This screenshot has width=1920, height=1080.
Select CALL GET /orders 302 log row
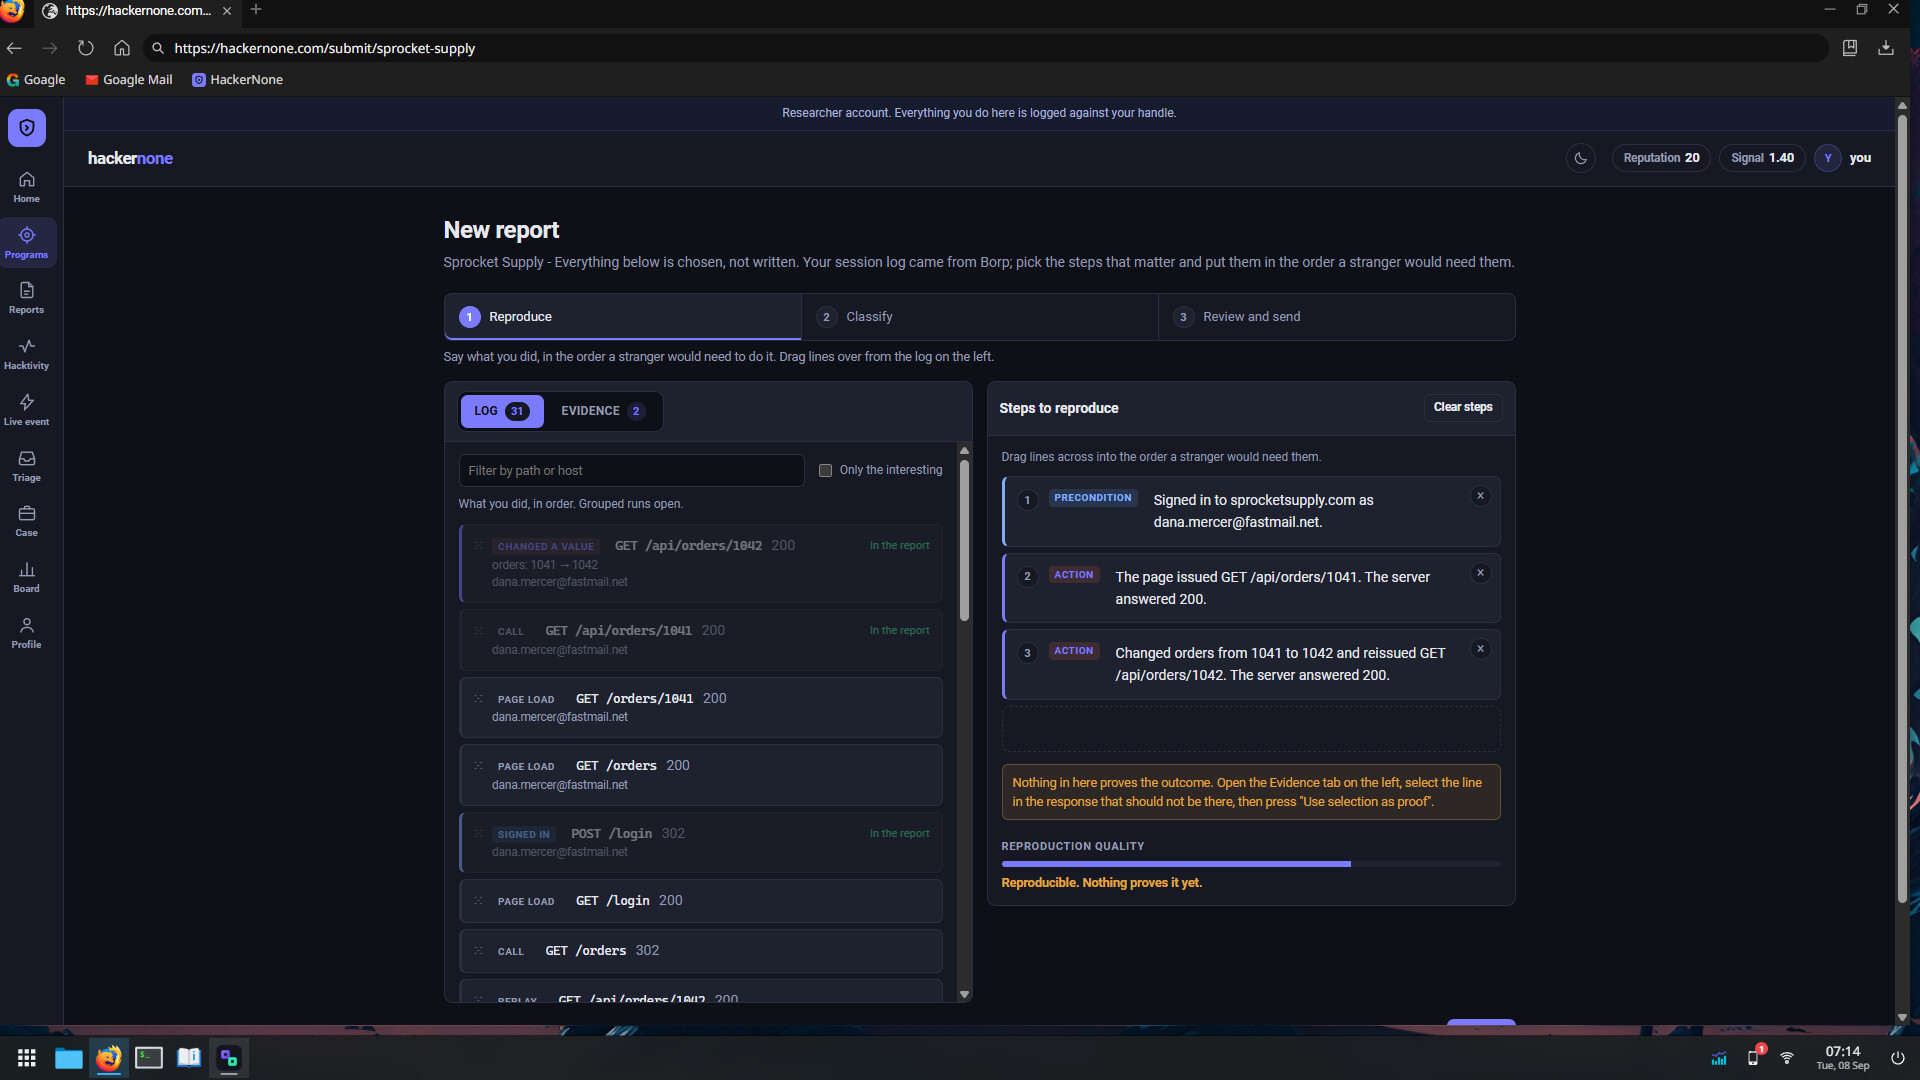point(701,951)
